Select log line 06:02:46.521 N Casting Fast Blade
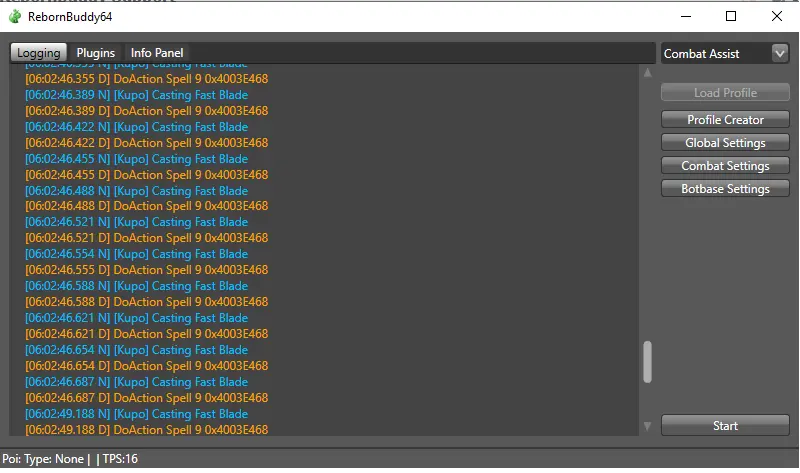800x473 pixels. point(136,222)
